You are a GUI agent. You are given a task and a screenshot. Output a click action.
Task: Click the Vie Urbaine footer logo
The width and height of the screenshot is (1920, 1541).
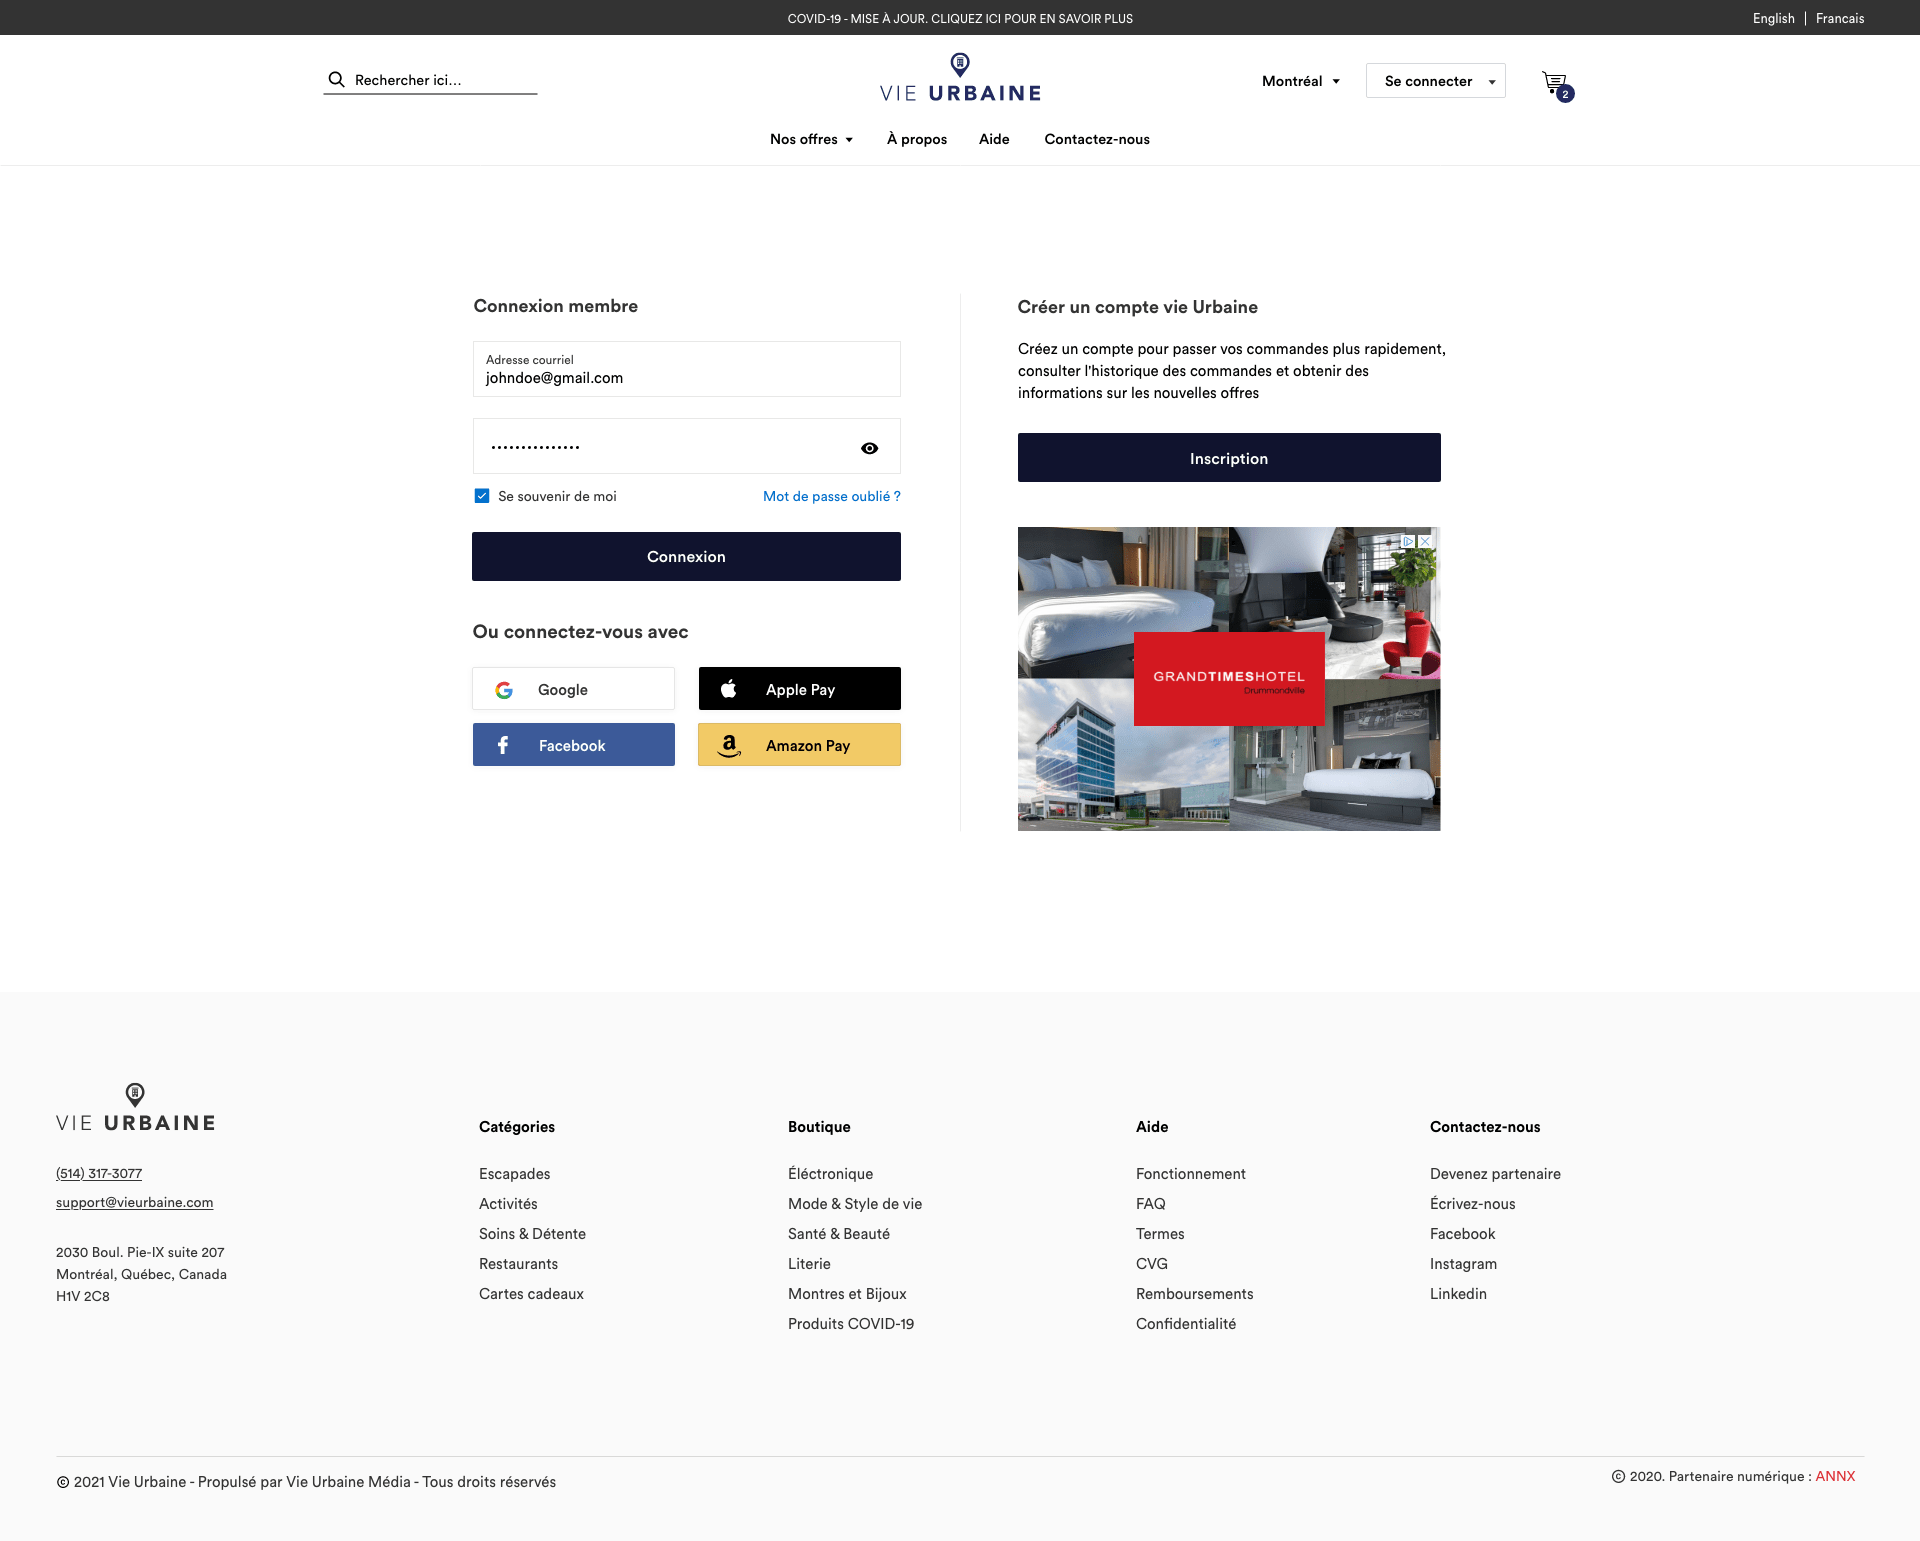(136, 1107)
